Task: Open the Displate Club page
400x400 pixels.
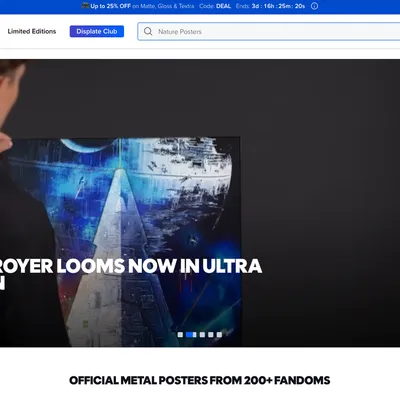Action: pos(97,31)
